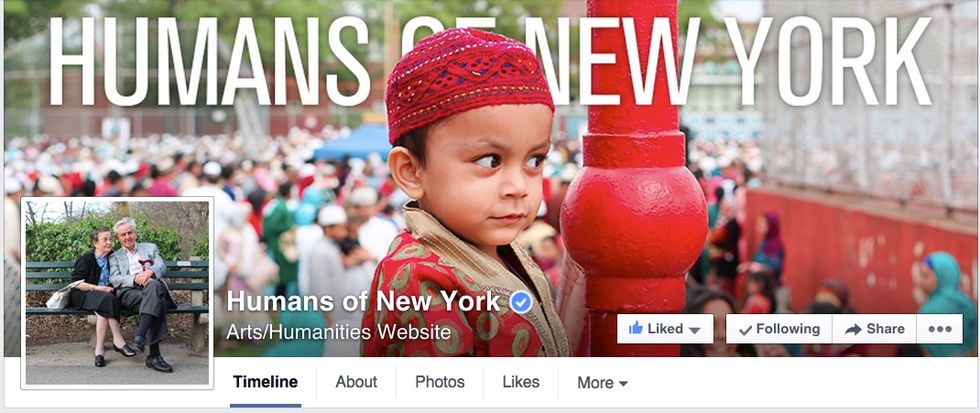Click the Arts/Humanities Website category link
980x413 pixels.
[x=339, y=331]
